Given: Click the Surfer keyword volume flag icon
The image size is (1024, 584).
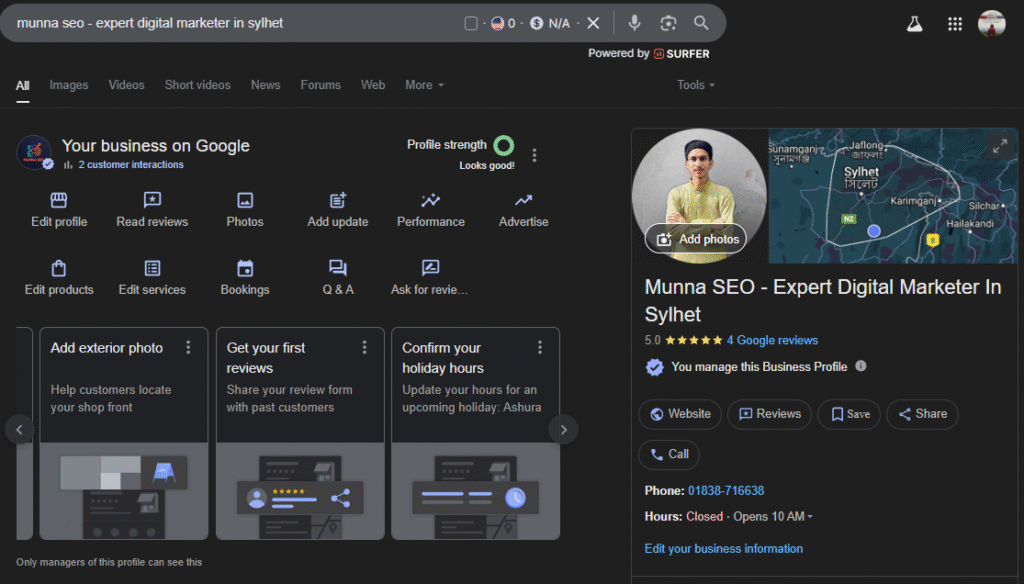Looking at the screenshot, I should 498,24.
